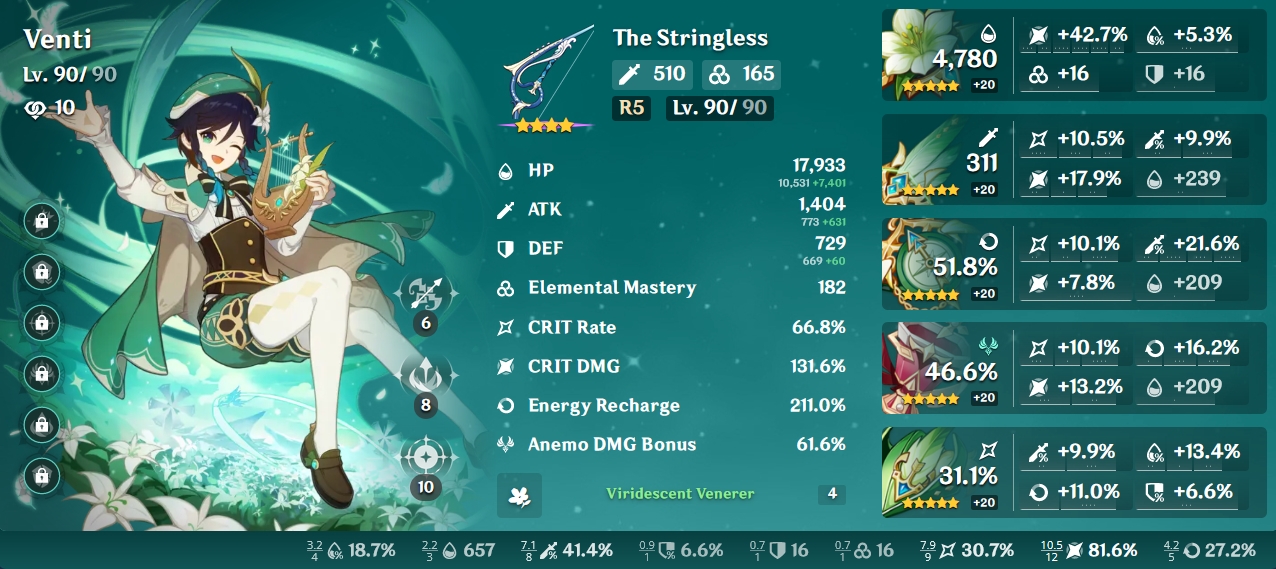Screen dimensions: 1276x569
Task: Click the bottom locked constellation icon
Action: pos(42,474)
